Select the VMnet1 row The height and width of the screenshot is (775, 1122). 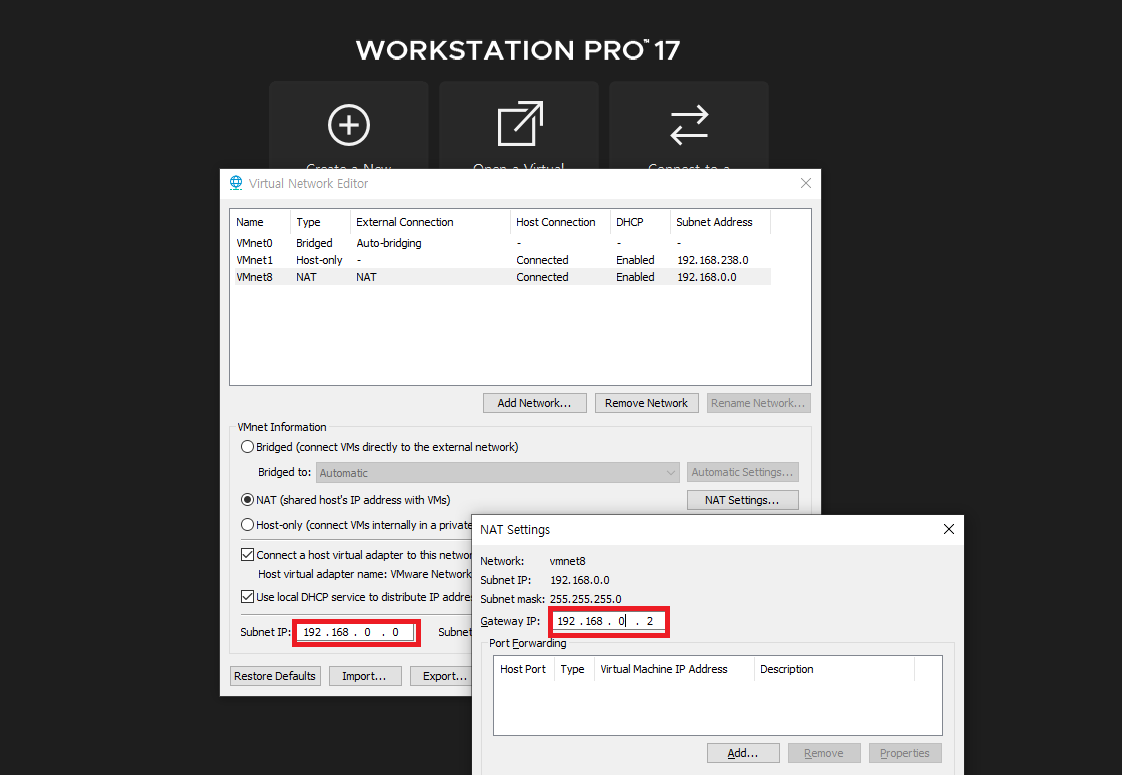click(502, 260)
